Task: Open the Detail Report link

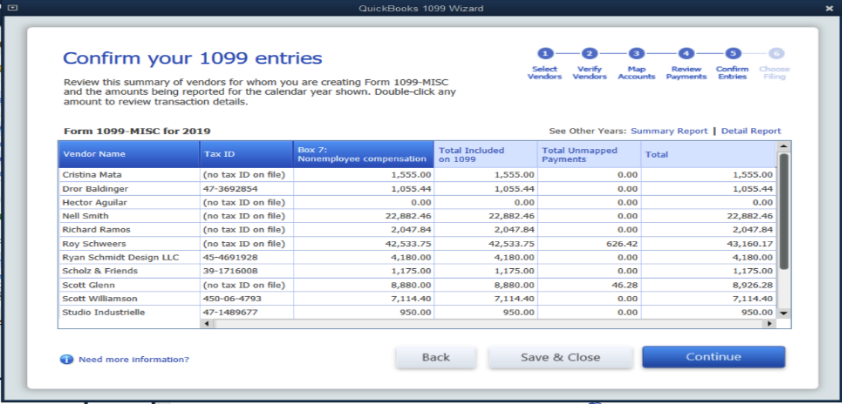Action: [x=751, y=131]
